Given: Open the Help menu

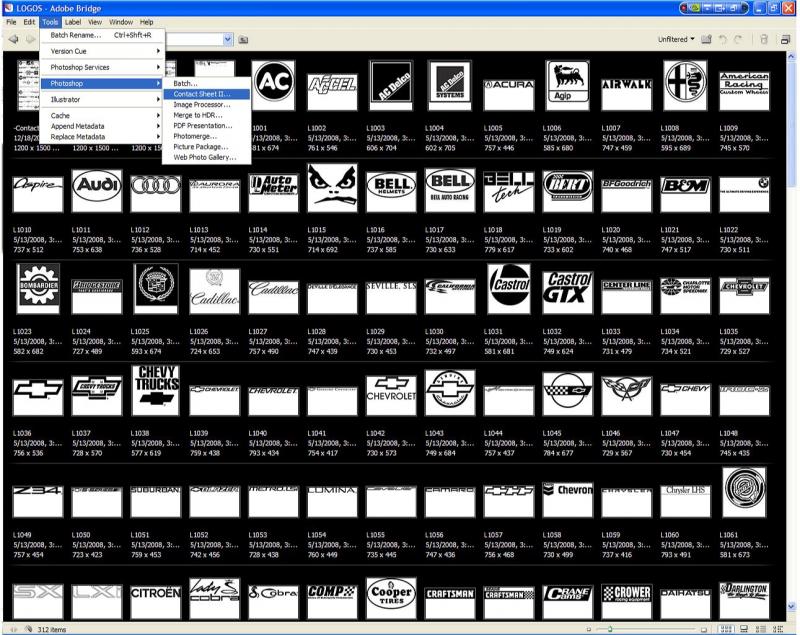Looking at the screenshot, I should pyautogui.click(x=146, y=22).
